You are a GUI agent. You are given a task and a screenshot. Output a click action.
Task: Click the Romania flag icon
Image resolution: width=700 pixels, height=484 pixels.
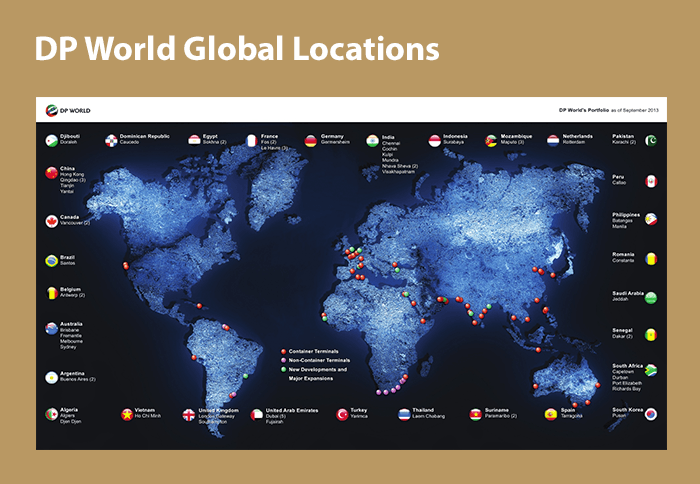[x=651, y=259]
